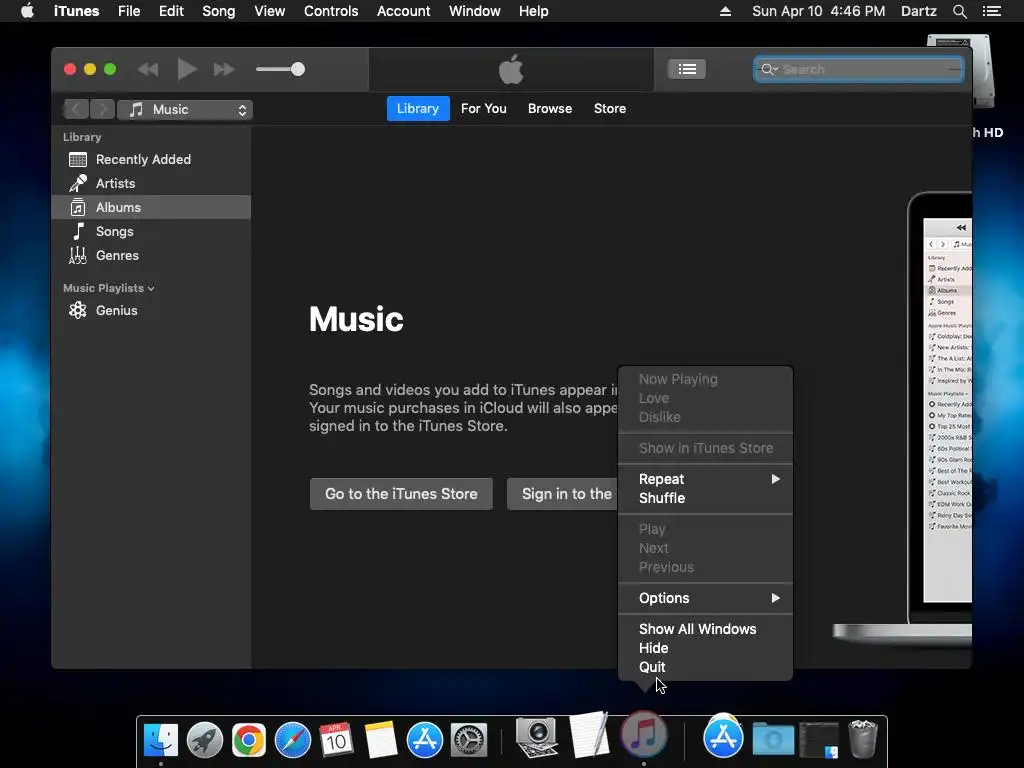Click the date and time in menu bar

point(818,11)
